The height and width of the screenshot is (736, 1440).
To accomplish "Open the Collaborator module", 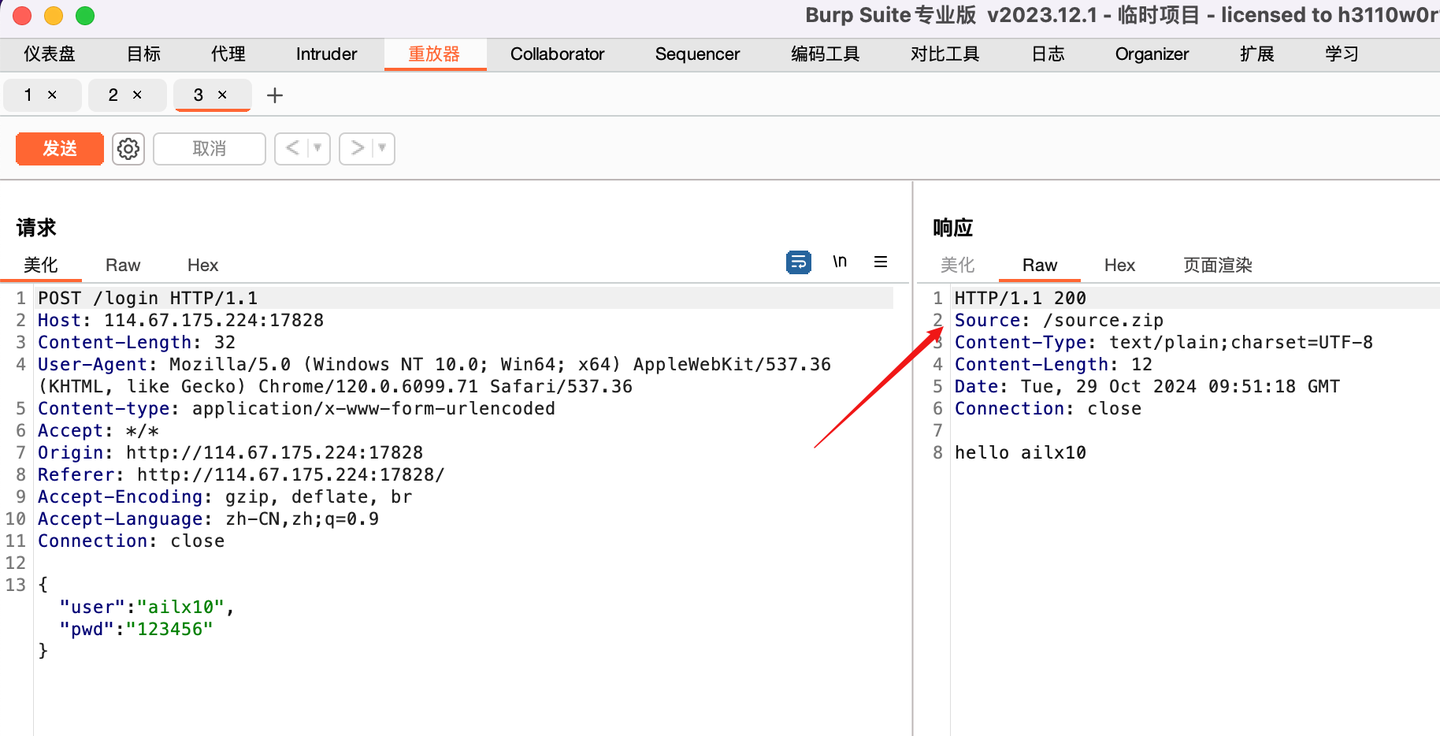I will coord(557,54).
